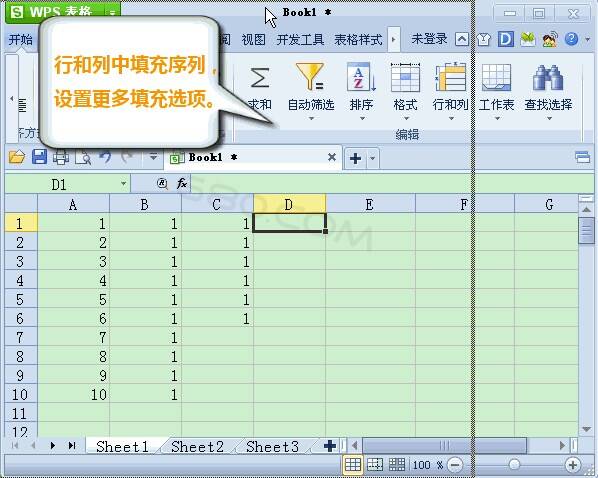Toggle normal grid view in status bar

point(353,465)
